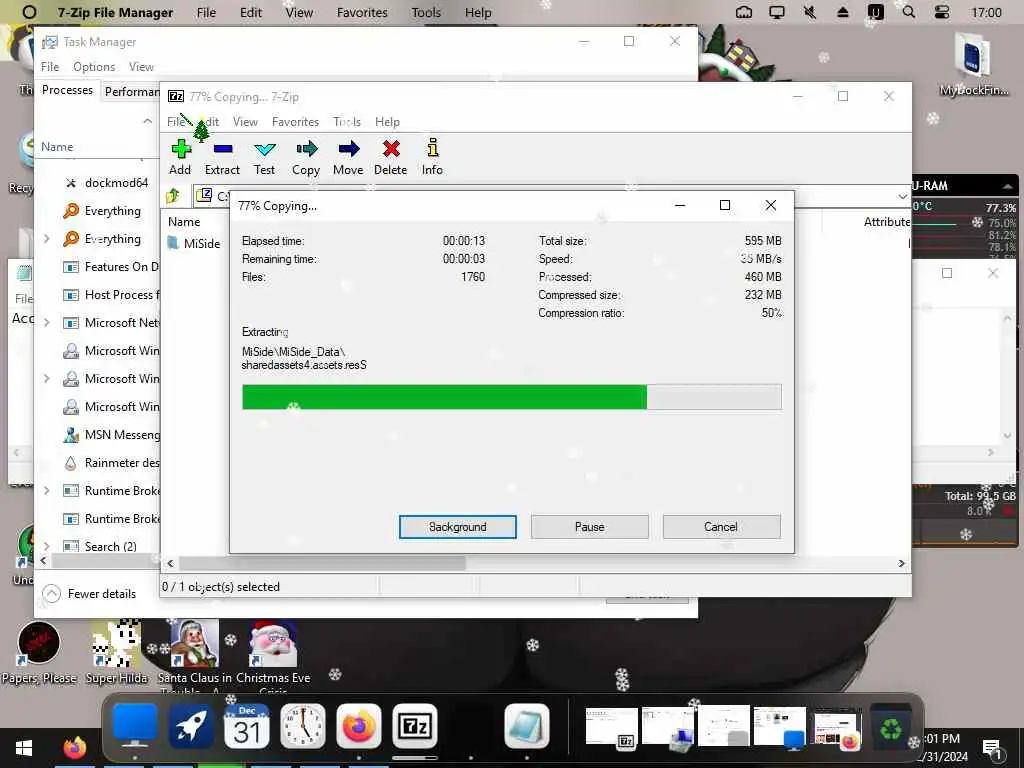The height and width of the screenshot is (768, 1024).
Task: Expand the Microsoft Net process row
Action: click(46, 323)
